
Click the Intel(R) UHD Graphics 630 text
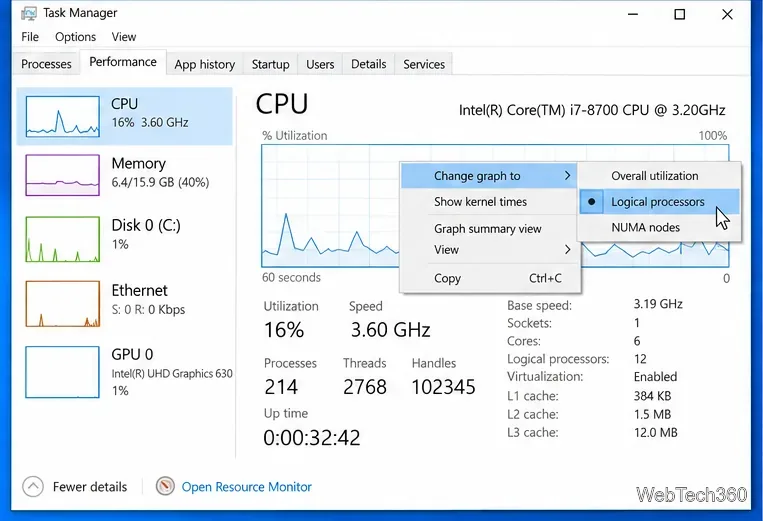tap(172, 374)
